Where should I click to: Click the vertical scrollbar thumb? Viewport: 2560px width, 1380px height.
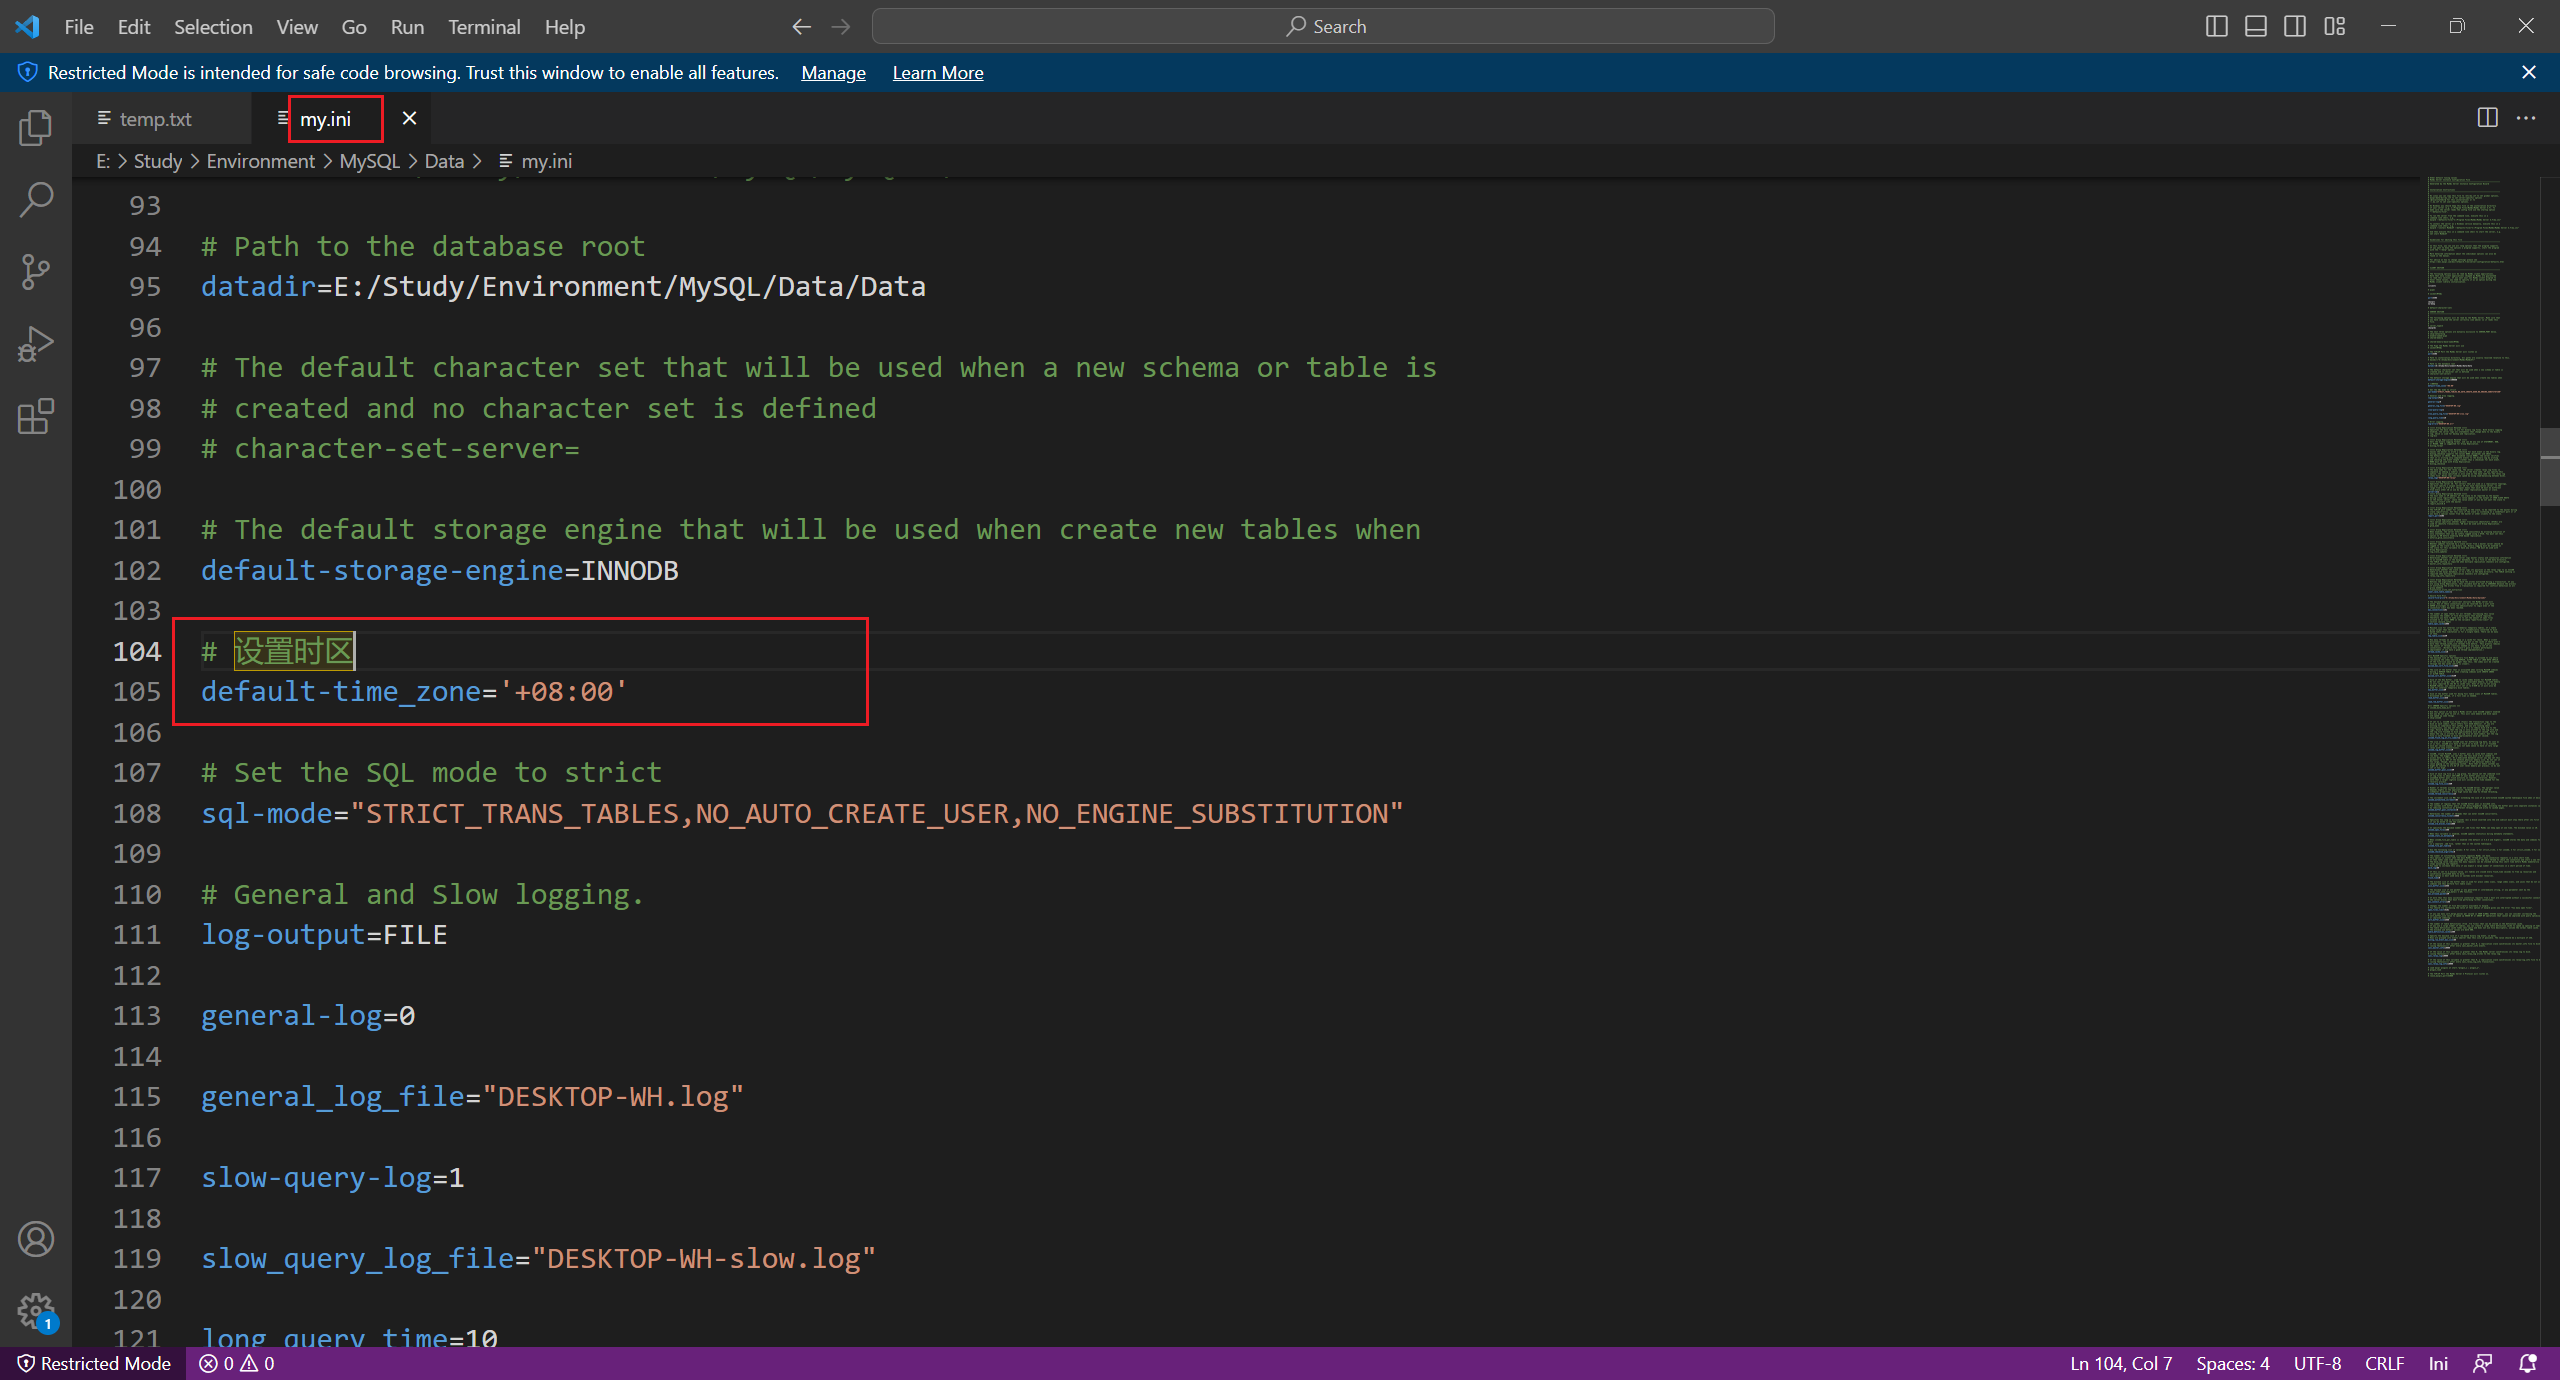pos(2549,467)
